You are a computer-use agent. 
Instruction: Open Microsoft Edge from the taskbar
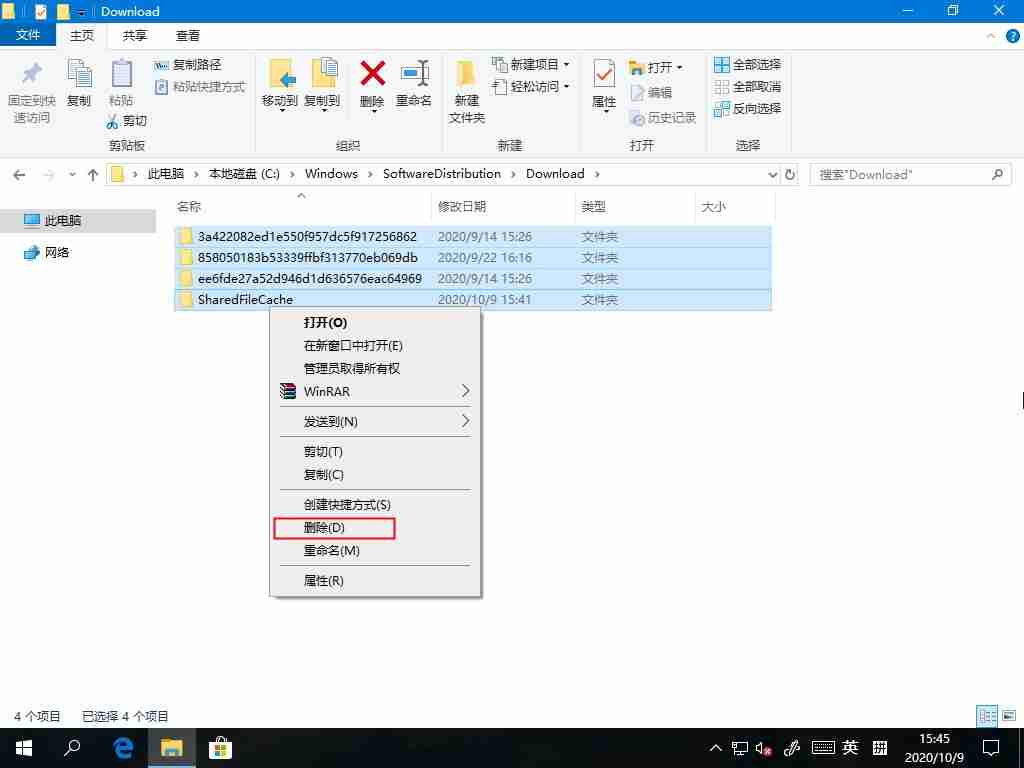tap(122, 747)
